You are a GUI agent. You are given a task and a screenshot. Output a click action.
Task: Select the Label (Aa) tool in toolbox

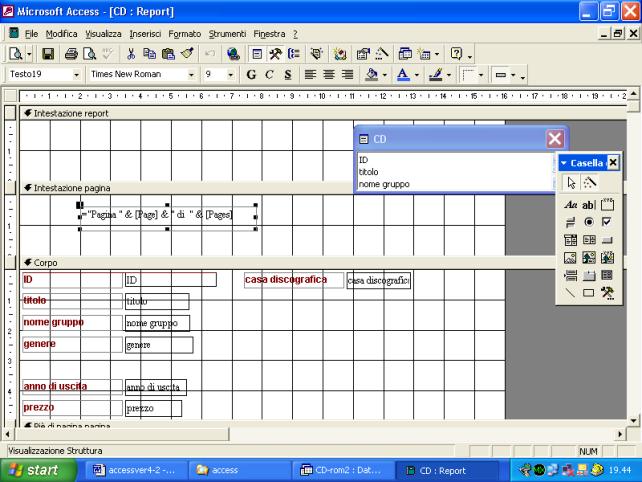(x=570, y=204)
